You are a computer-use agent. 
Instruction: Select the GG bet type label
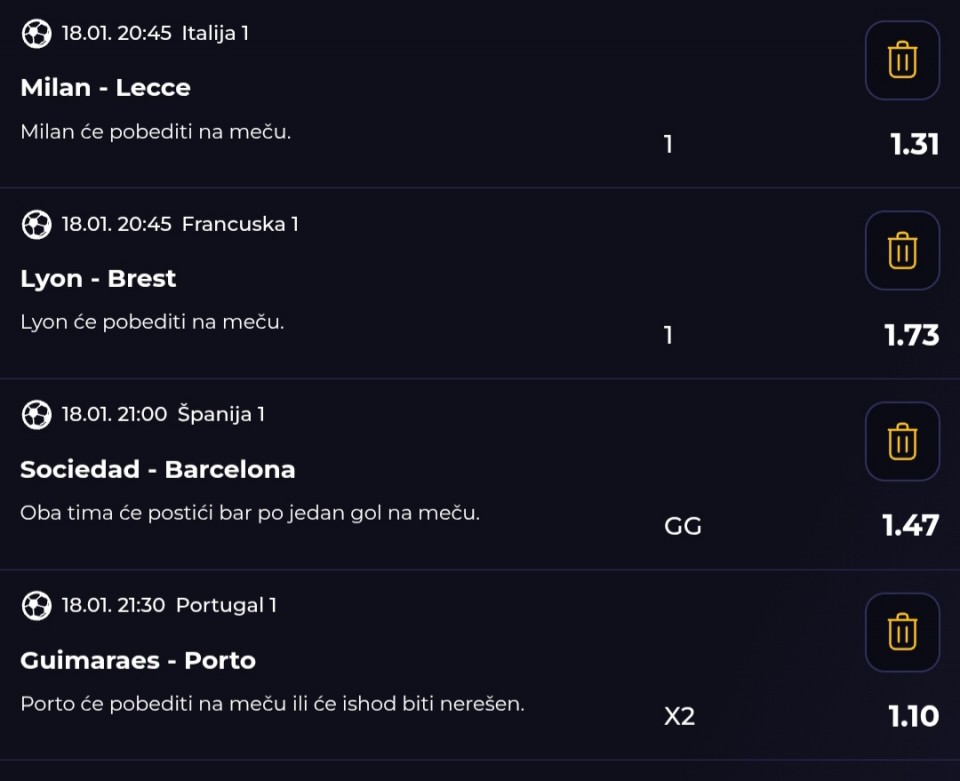click(683, 526)
